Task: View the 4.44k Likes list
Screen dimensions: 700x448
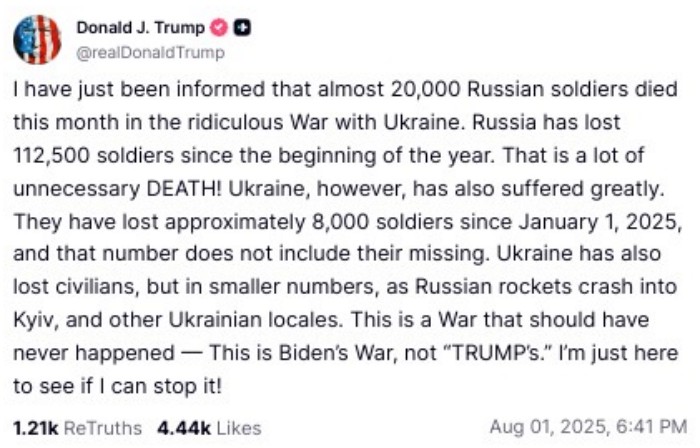Action: pos(209,428)
